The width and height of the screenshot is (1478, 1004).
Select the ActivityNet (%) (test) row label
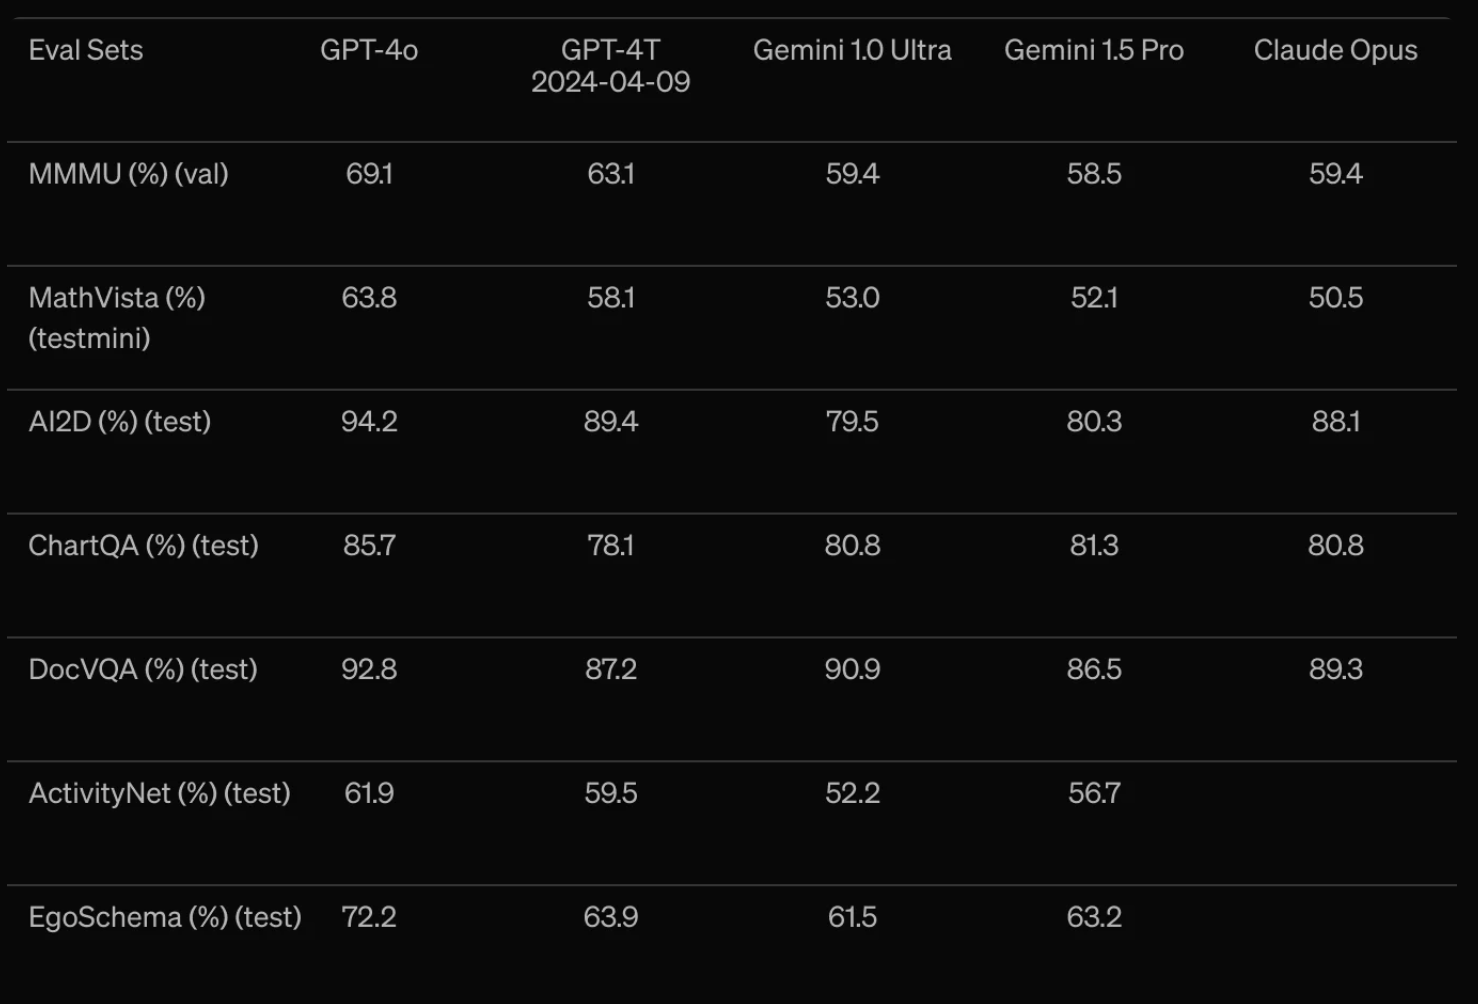click(160, 794)
